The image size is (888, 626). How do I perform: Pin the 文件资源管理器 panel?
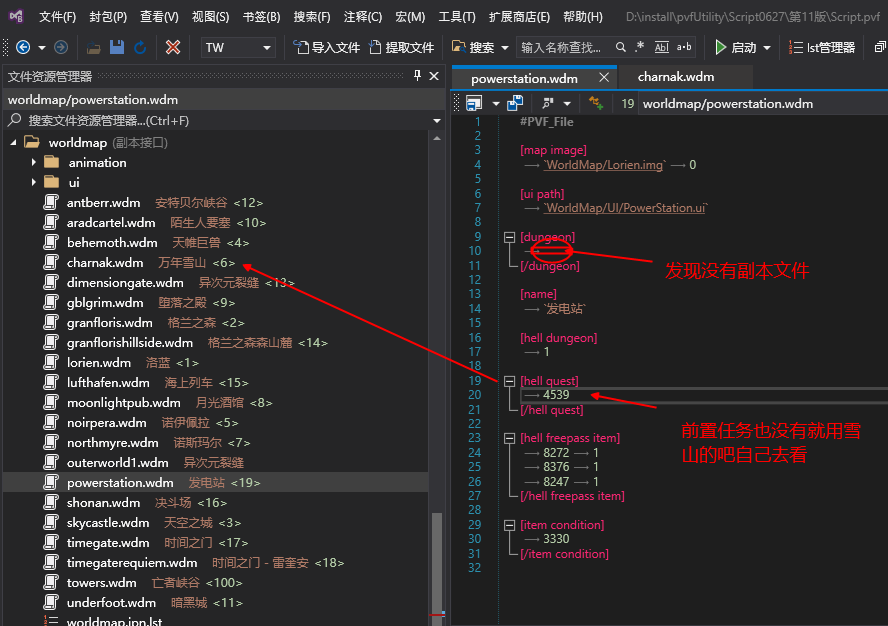[417, 75]
